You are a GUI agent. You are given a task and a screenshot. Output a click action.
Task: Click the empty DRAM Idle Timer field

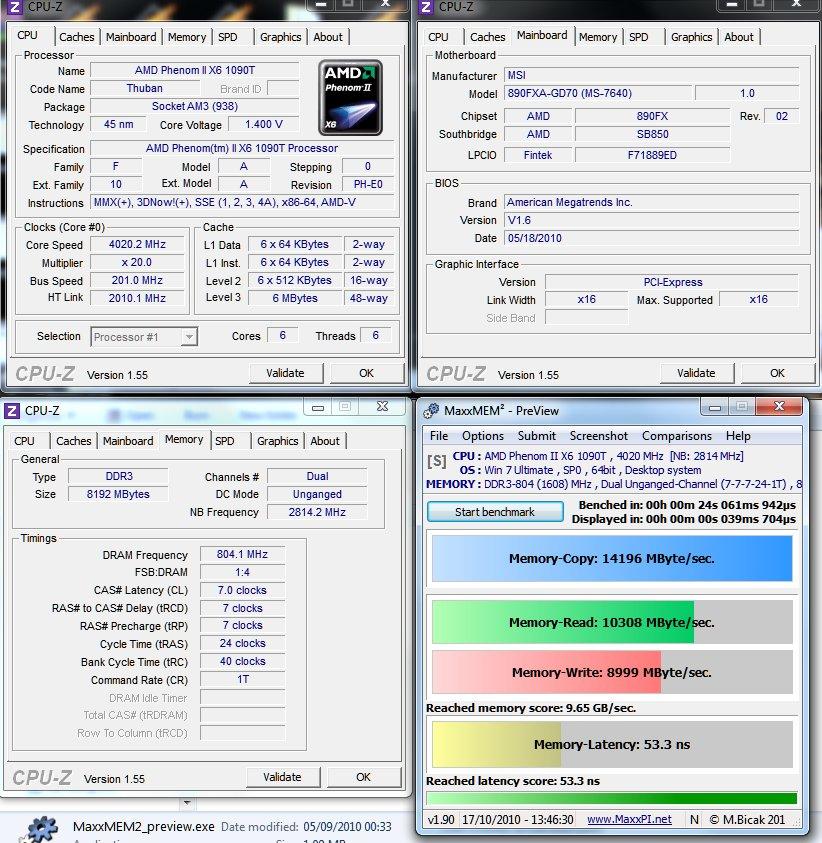pos(242,698)
